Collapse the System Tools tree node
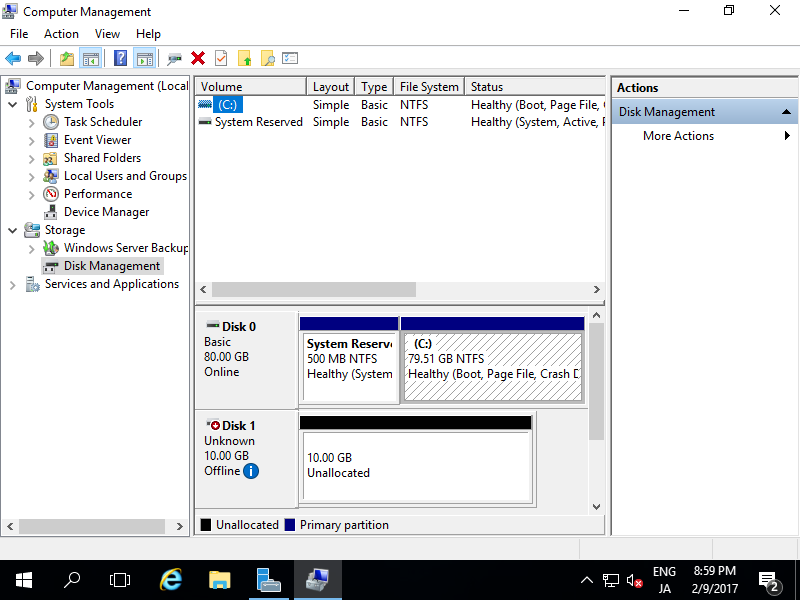This screenshot has width=800, height=600. pos(13,105)
